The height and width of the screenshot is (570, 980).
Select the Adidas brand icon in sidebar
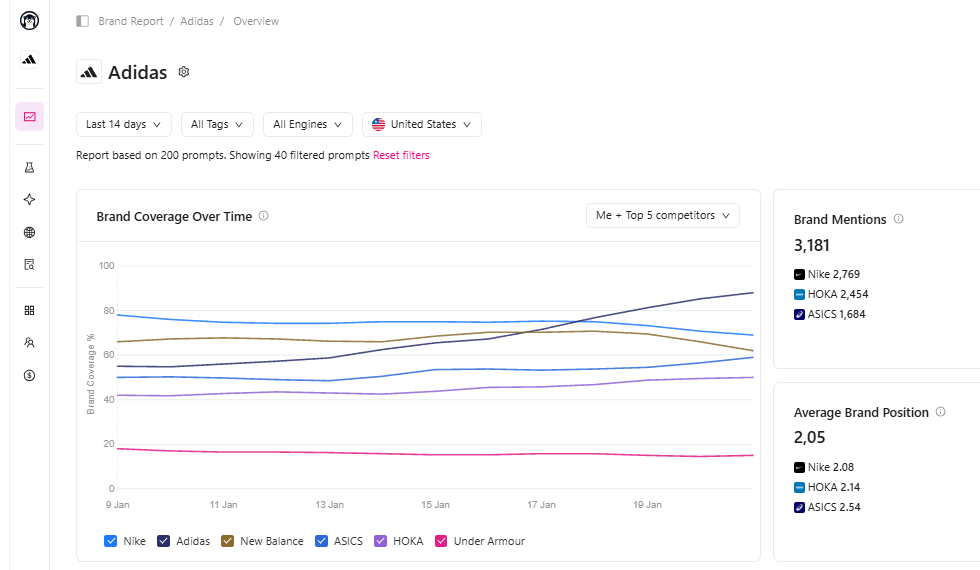click(29, 59)
